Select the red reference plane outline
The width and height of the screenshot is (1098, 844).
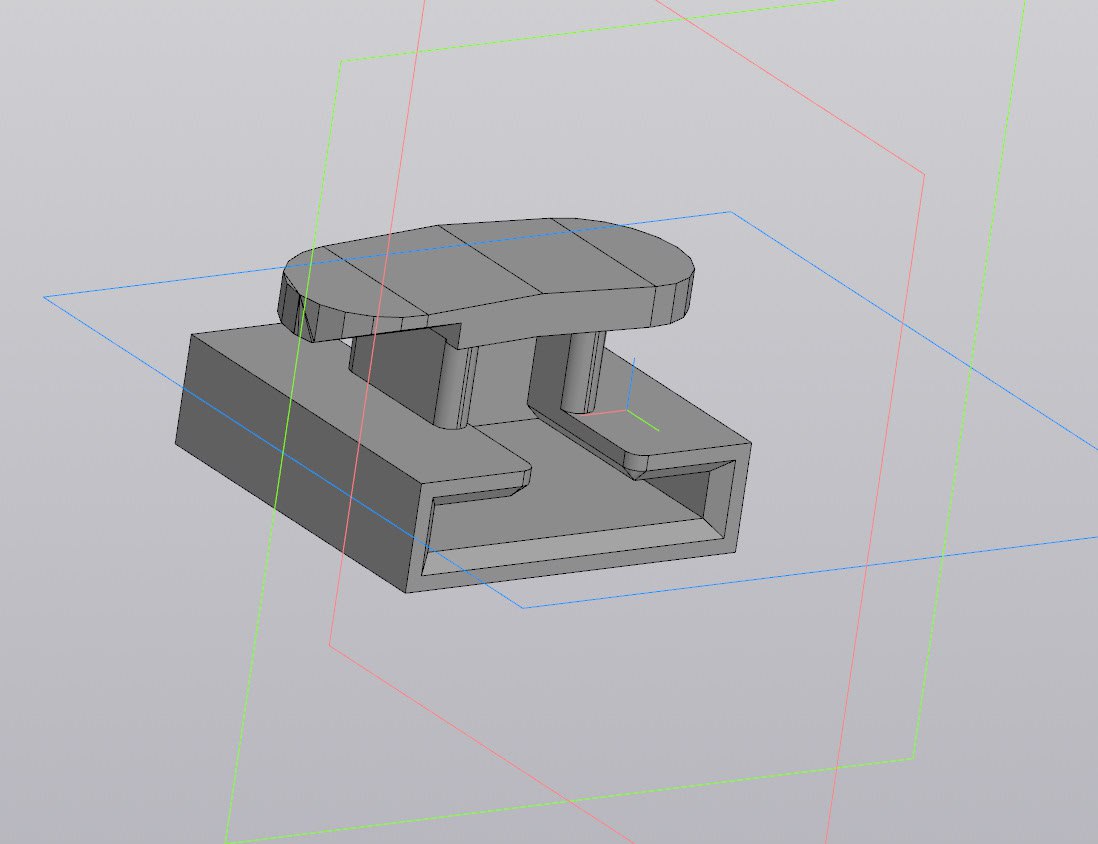pos(627,422)
